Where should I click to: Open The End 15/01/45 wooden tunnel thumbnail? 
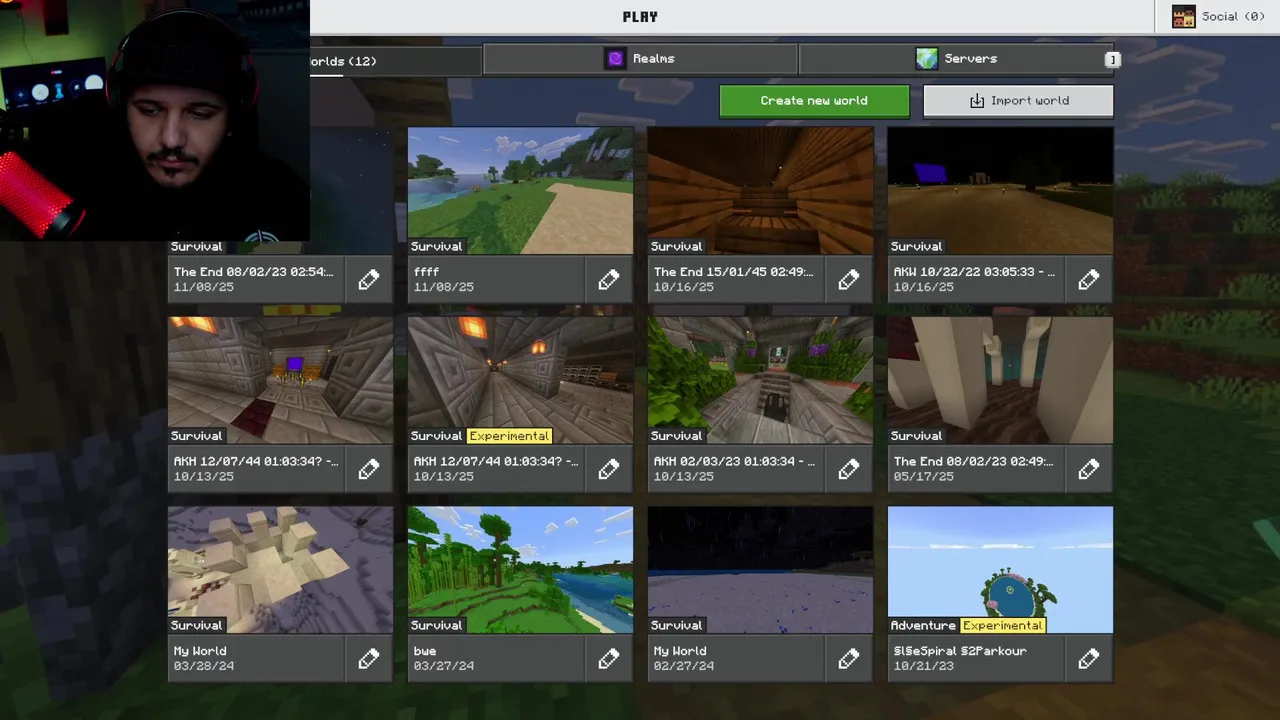point(760,190)
